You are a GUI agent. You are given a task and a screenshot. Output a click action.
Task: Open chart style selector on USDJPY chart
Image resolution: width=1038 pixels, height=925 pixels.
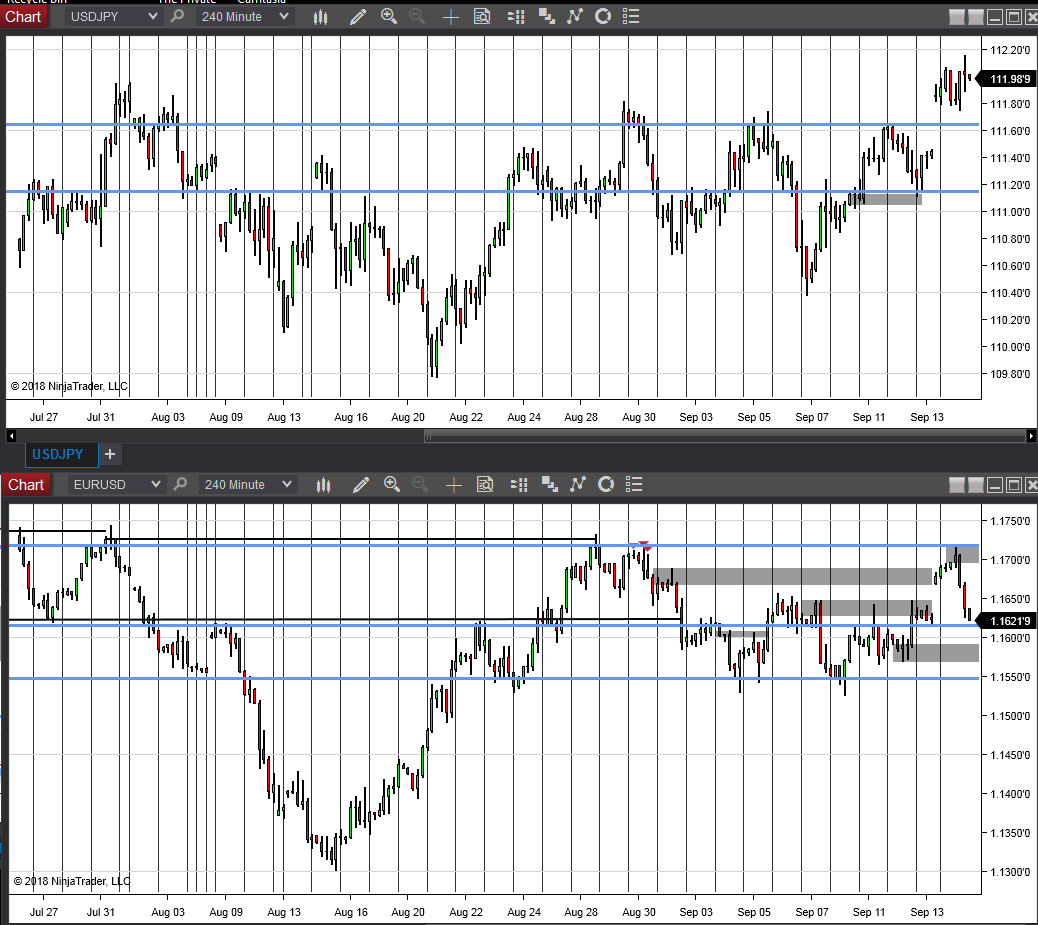pos(320,17)
